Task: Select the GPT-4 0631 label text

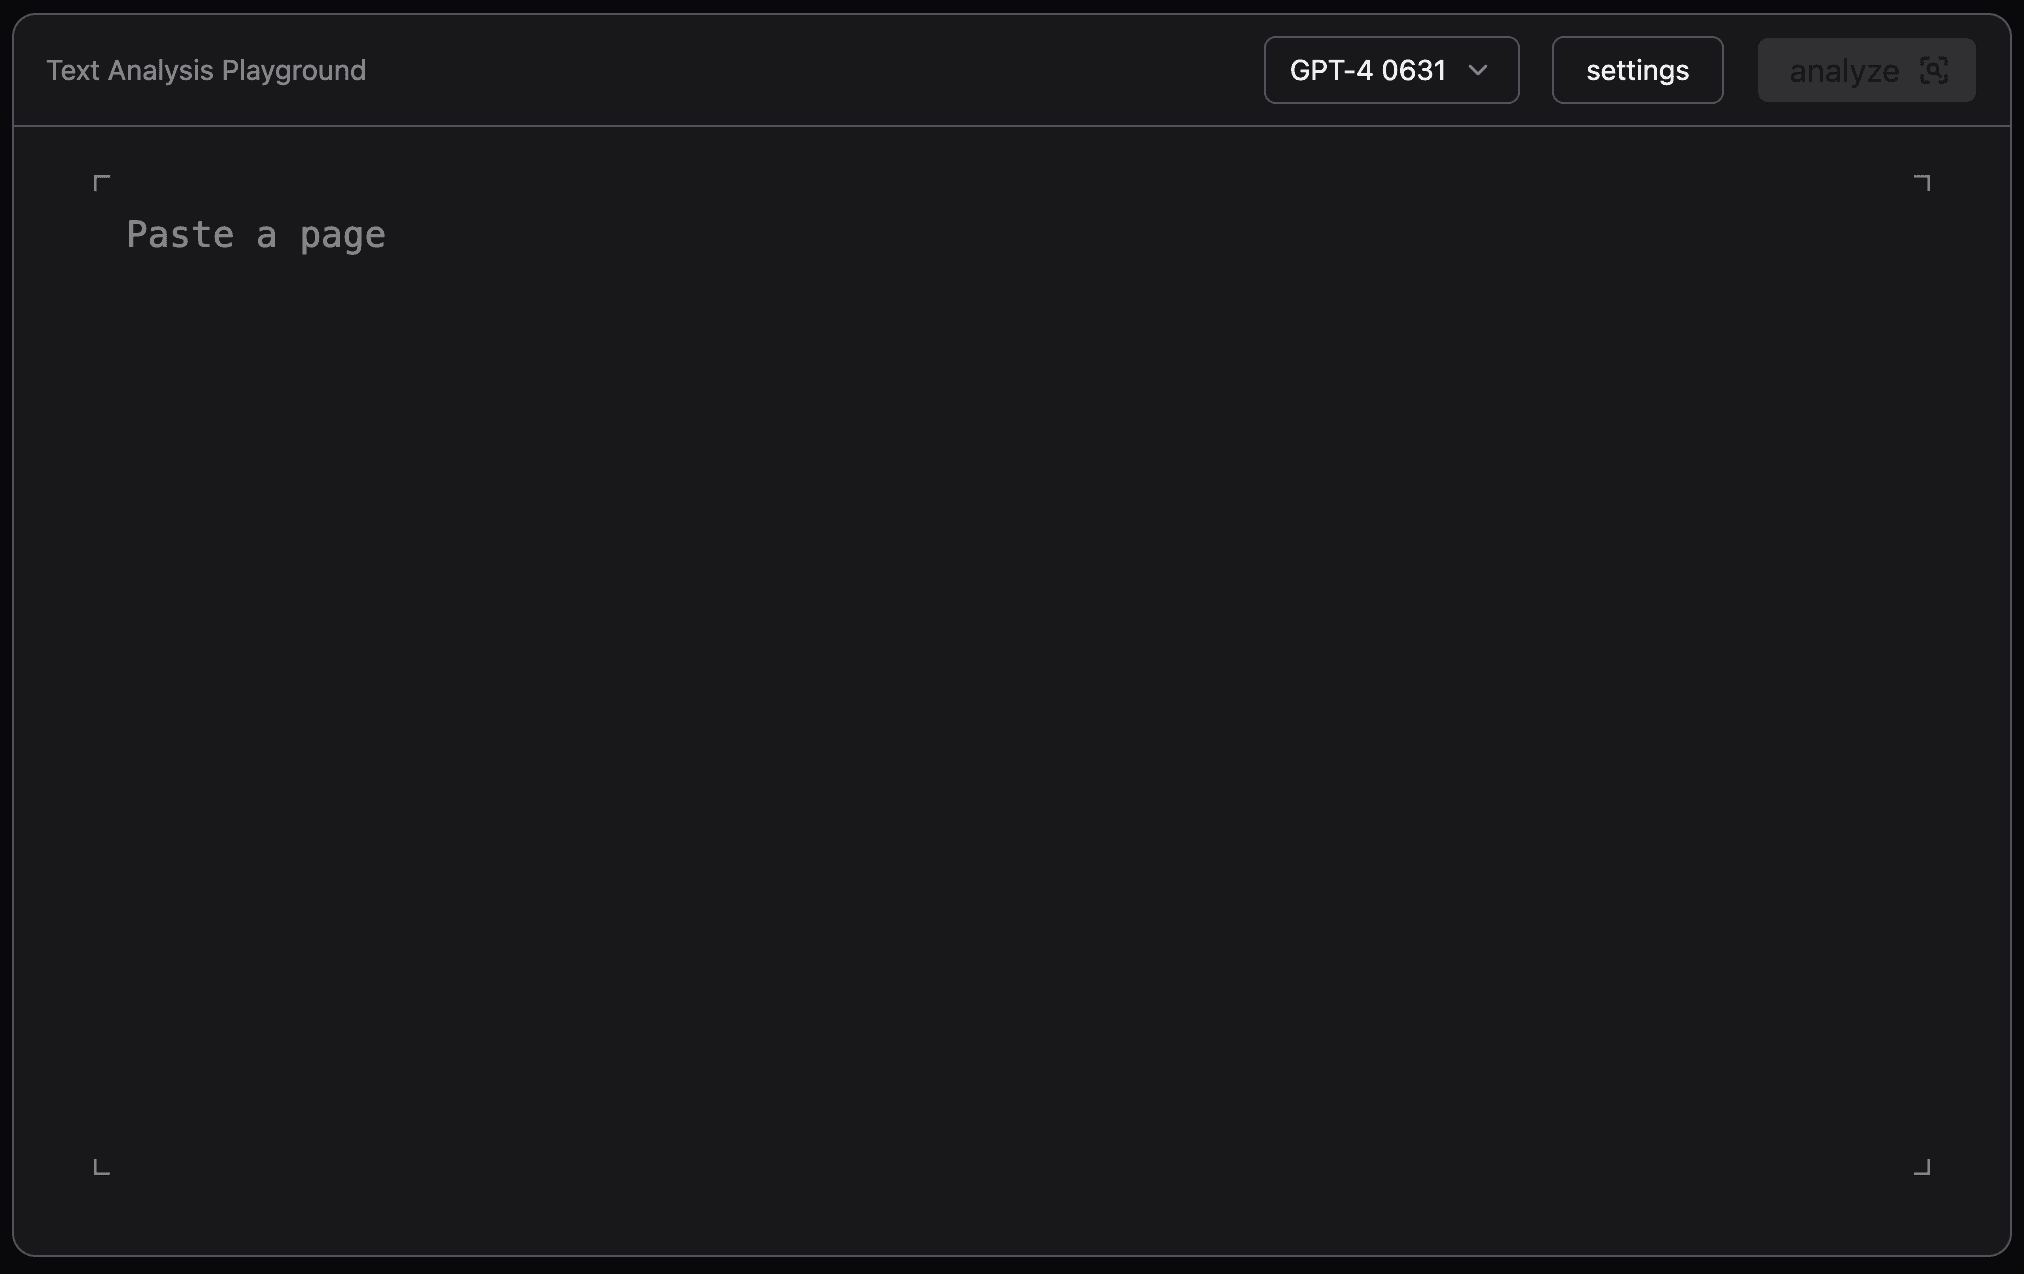Action: tap(1368, 70)
